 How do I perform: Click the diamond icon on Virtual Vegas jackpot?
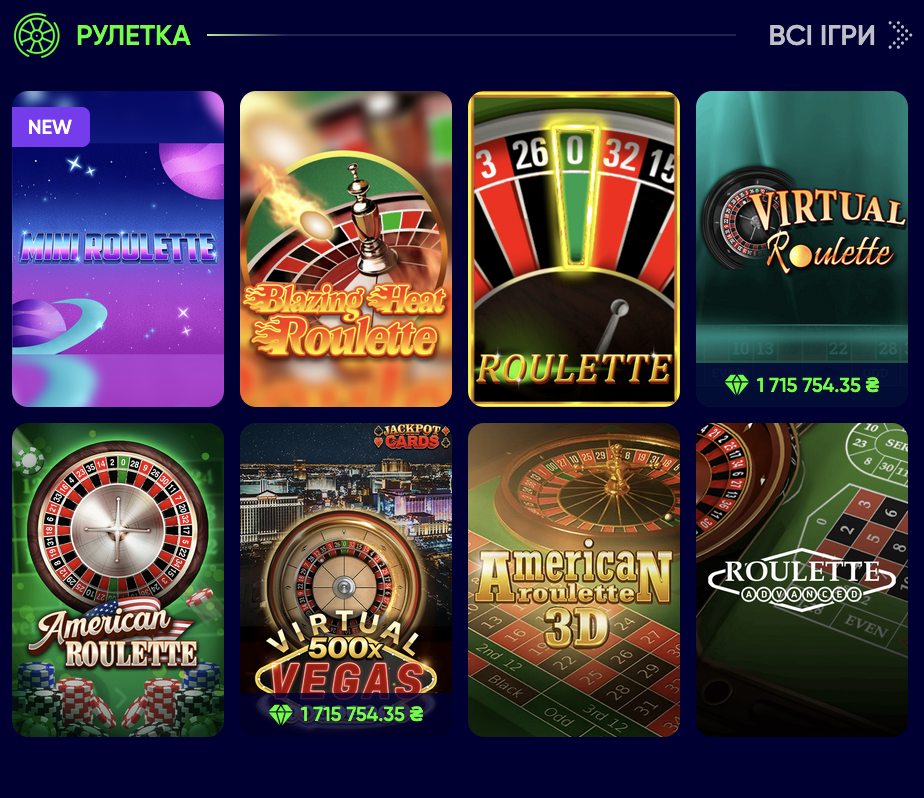point(280,714)
